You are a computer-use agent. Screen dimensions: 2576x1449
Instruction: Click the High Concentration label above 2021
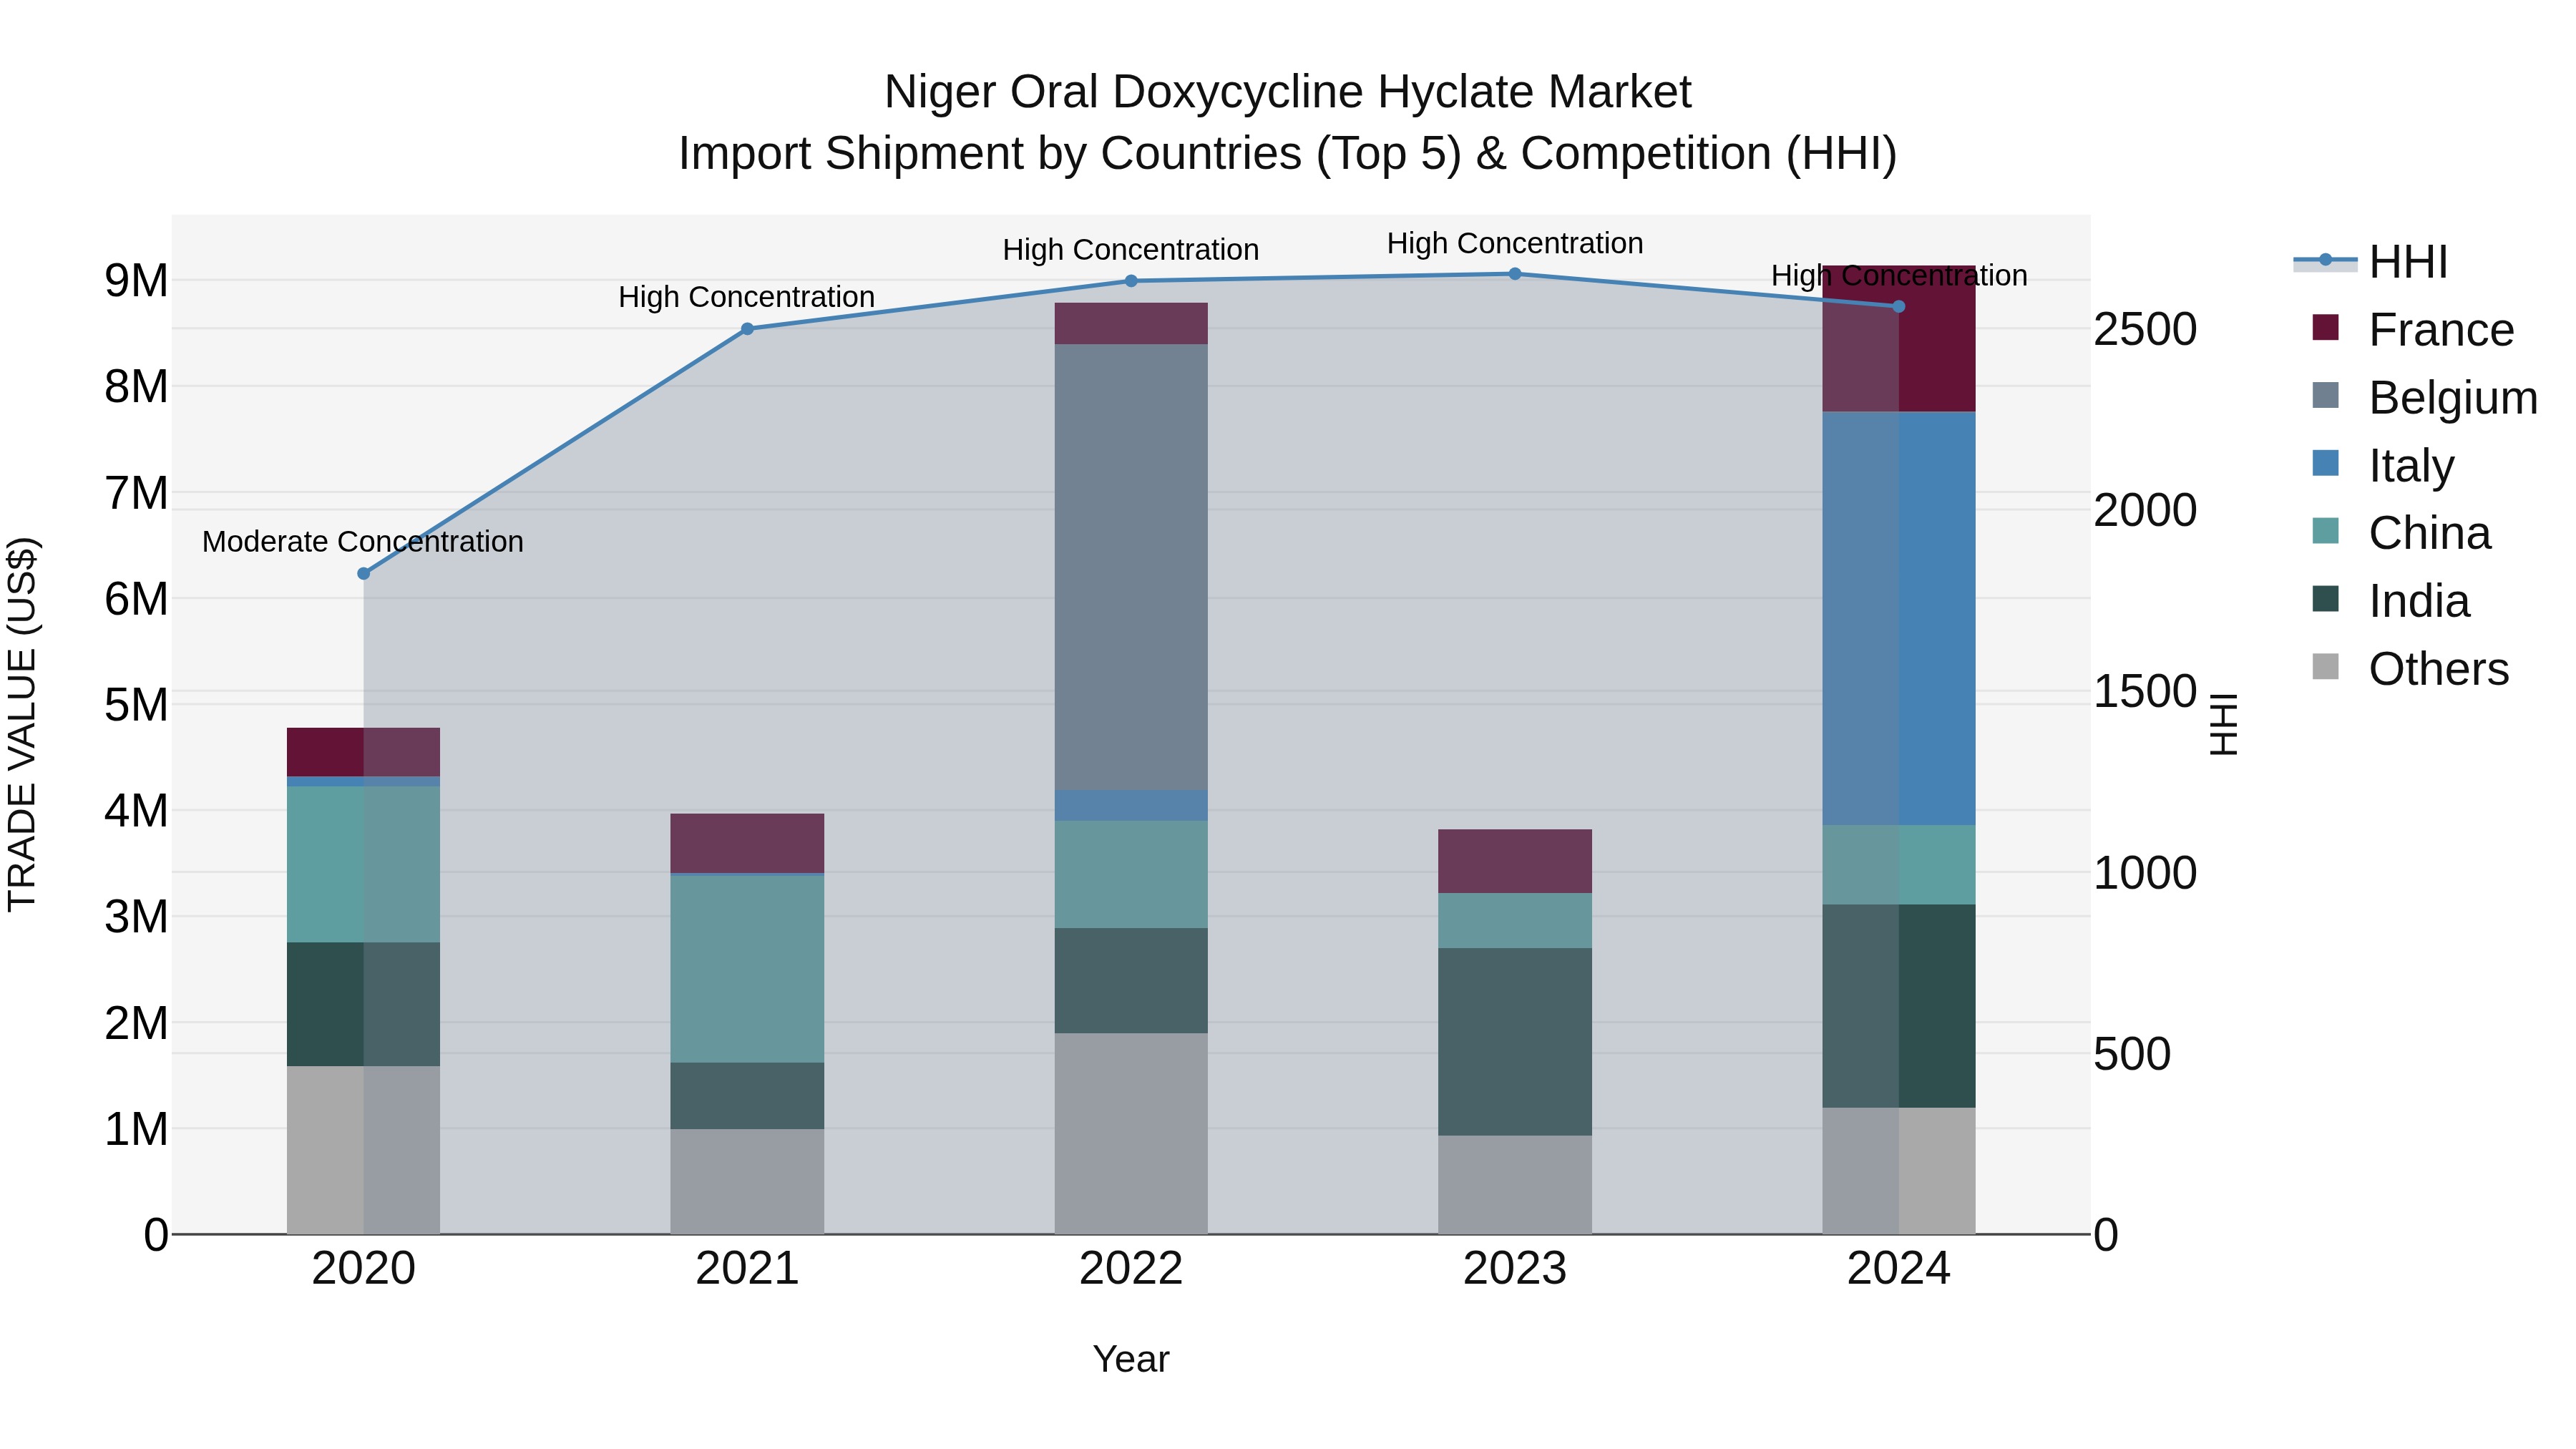747,297
